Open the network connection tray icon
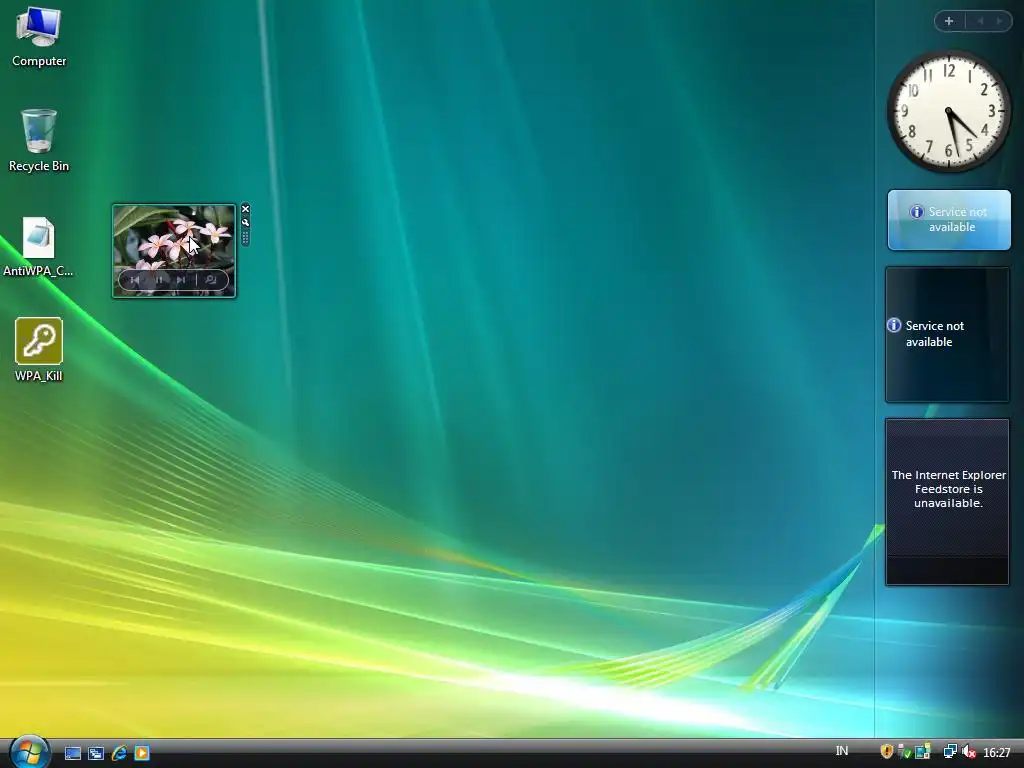 (x=950, y=752)
